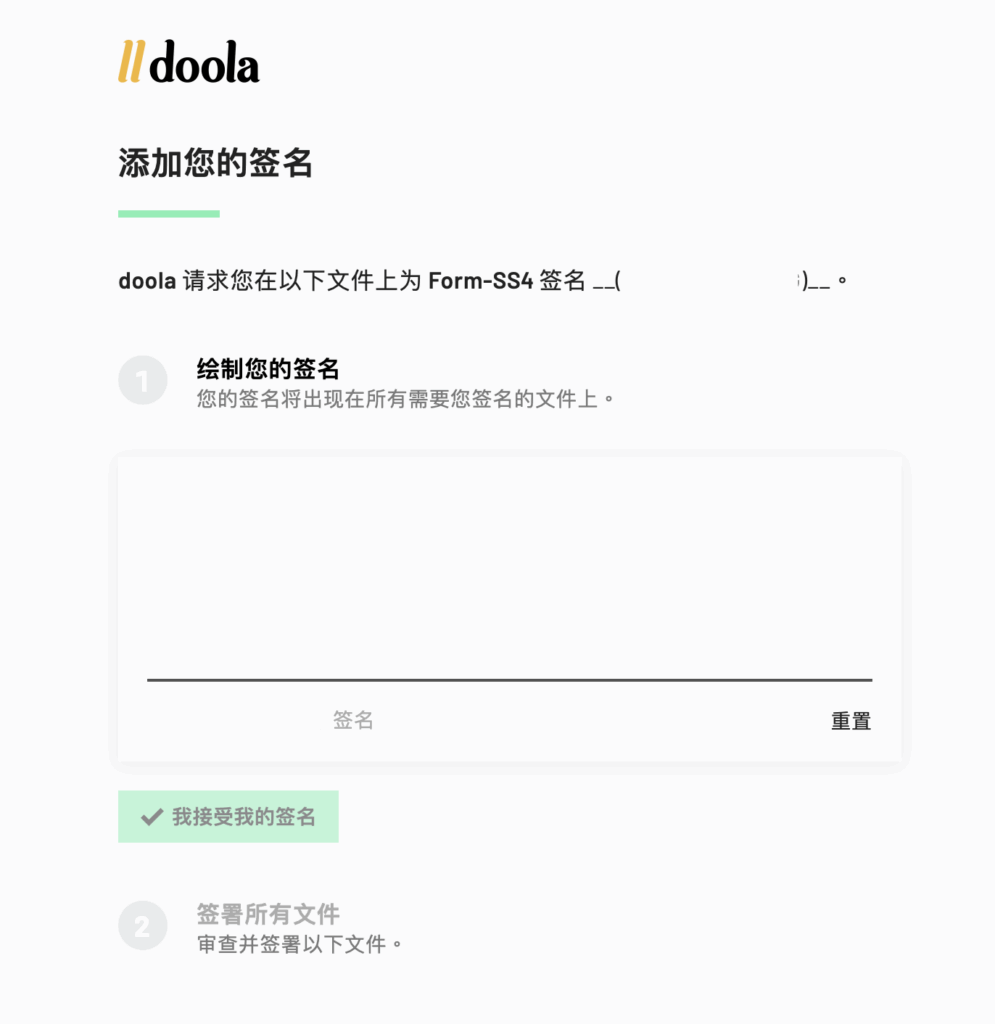The height and width of the screenshot is (1024, 995).
Task: Click the black doola wordmark text
Action: [205, 62]
